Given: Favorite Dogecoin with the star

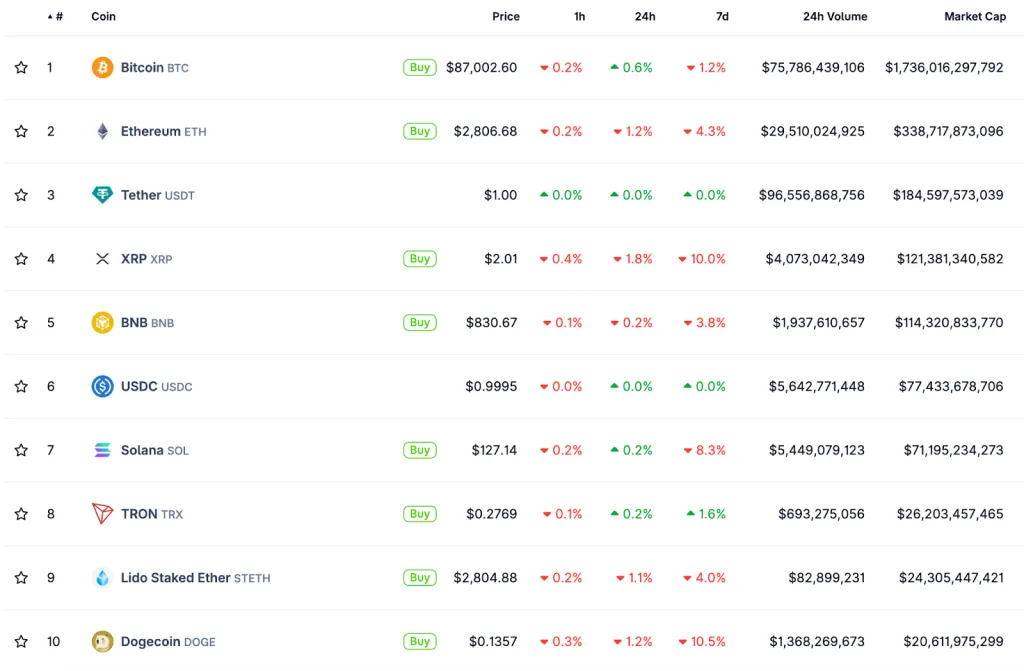Looking at the screenshot, I should click(x=21, y=641).
